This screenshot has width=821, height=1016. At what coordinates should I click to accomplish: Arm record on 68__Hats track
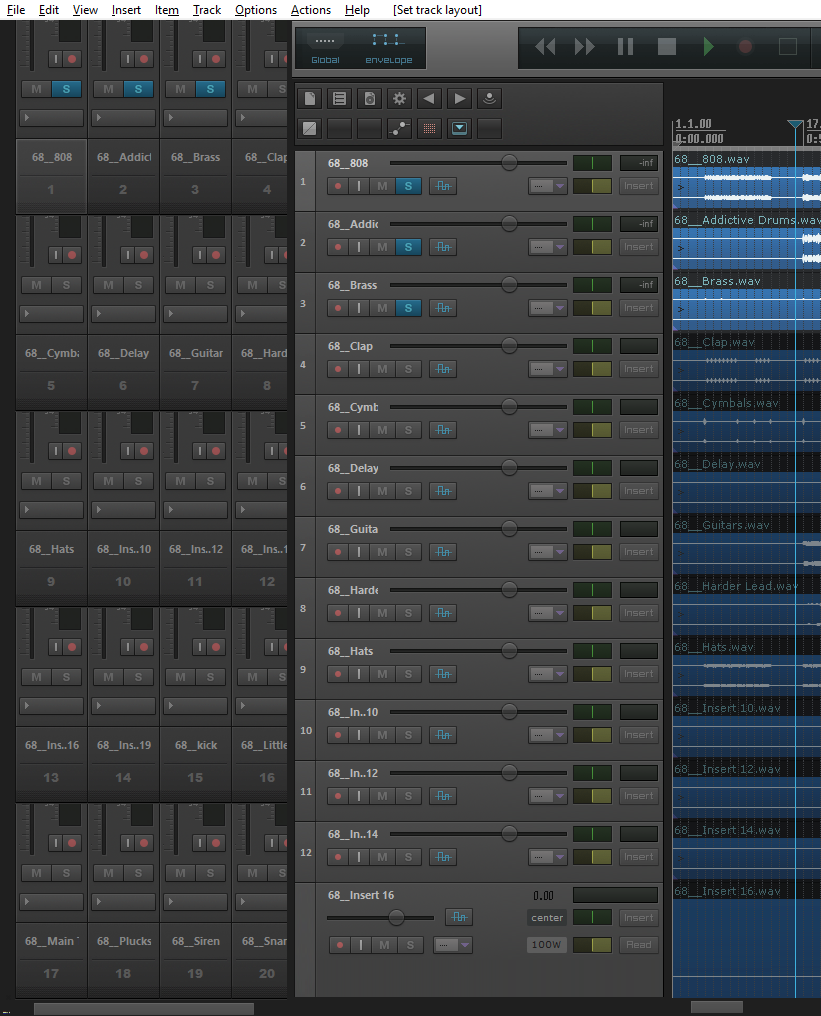(337, 674)
